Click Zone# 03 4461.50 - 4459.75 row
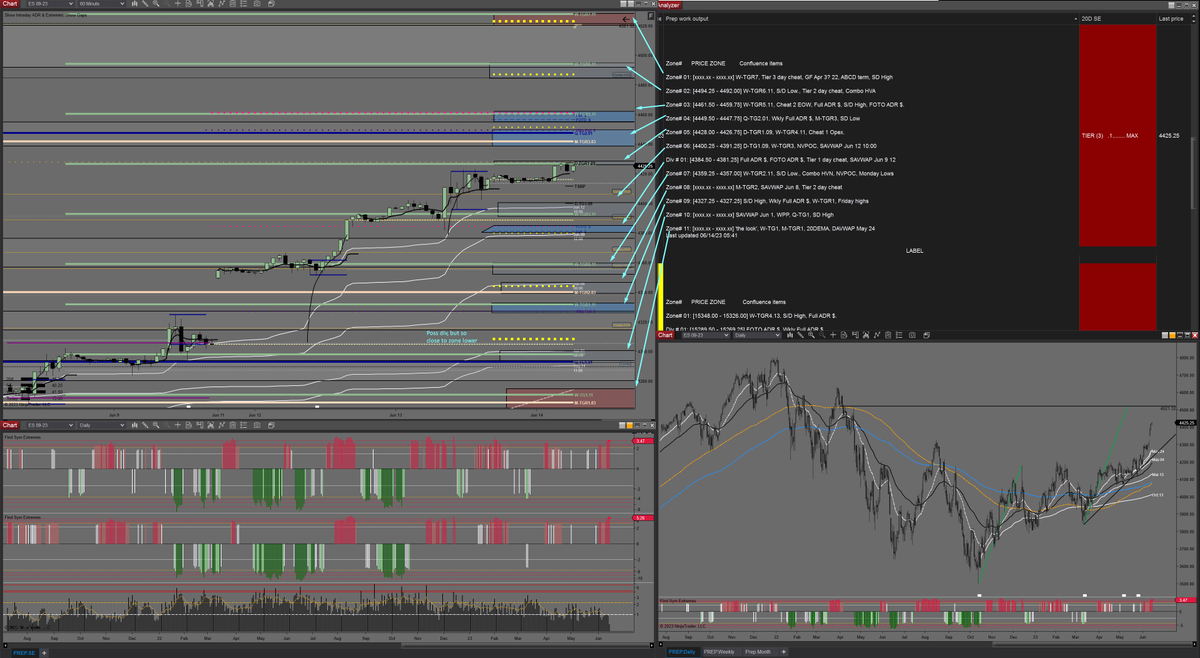The height and width of the screenshot is (658, 1200). click(784, 105)
